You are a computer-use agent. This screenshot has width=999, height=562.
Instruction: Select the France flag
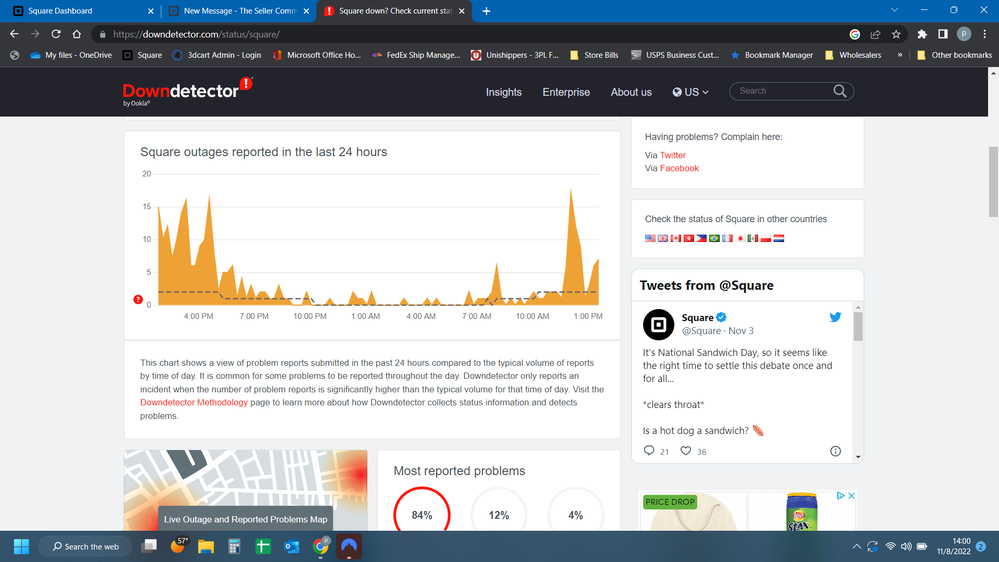pos(727,238)
